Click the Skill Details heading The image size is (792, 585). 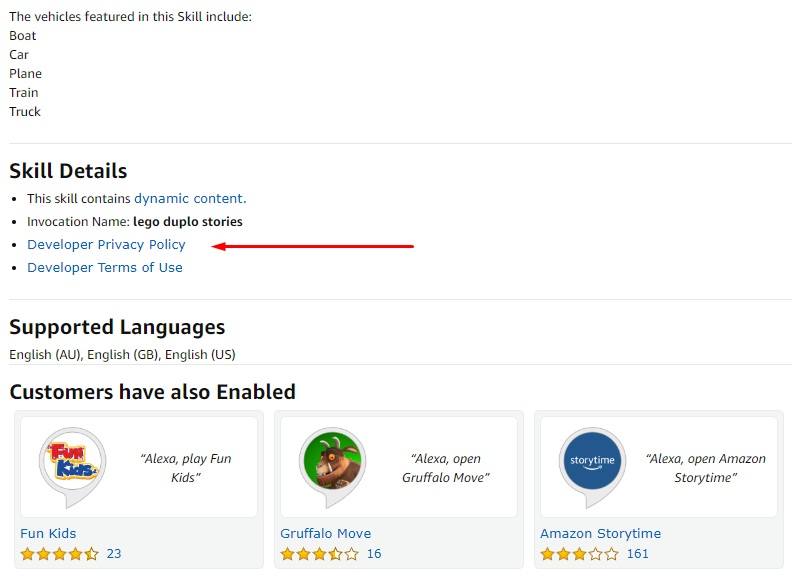[x=68, y=171]
